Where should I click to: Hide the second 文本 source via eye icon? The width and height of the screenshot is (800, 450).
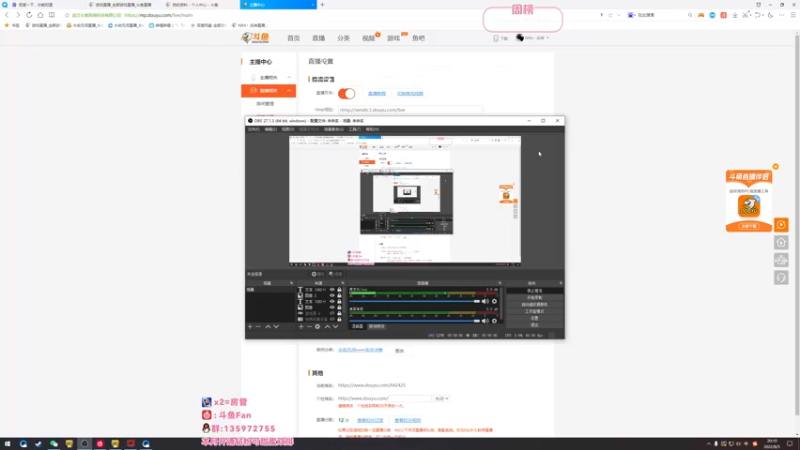(x=332, y=302)
